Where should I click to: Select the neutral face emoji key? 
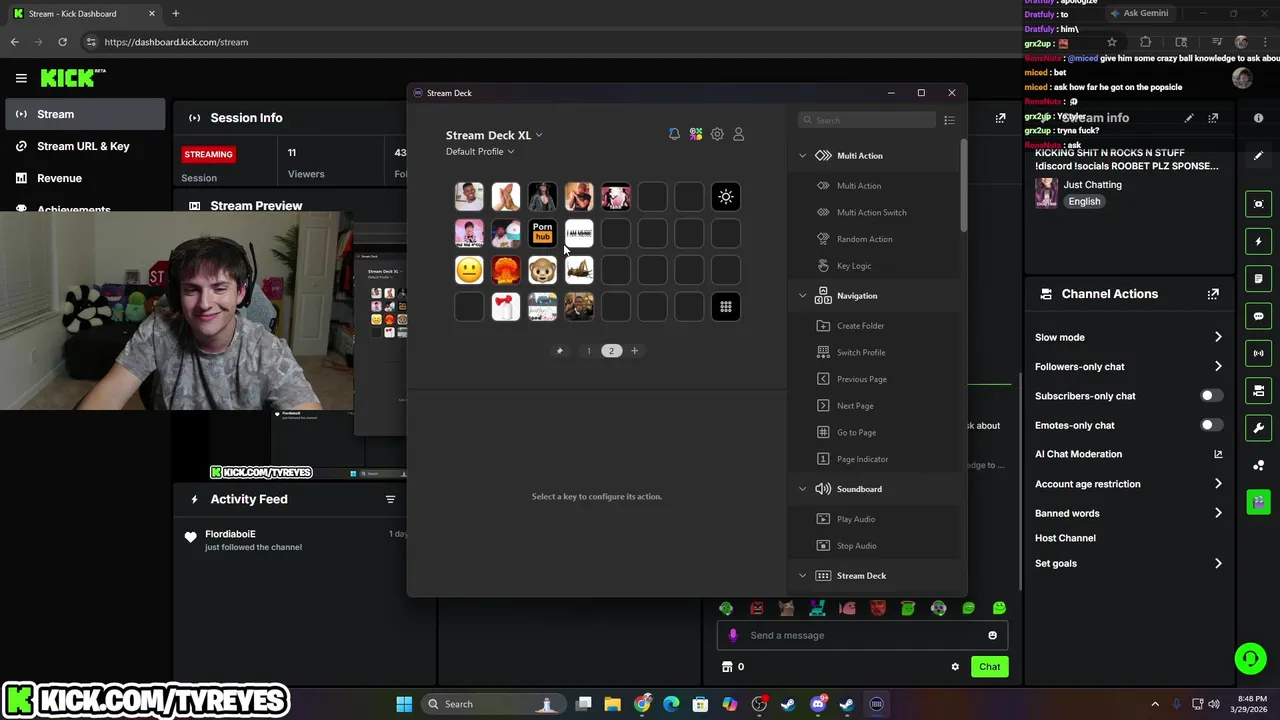click(x=469, y=270)
